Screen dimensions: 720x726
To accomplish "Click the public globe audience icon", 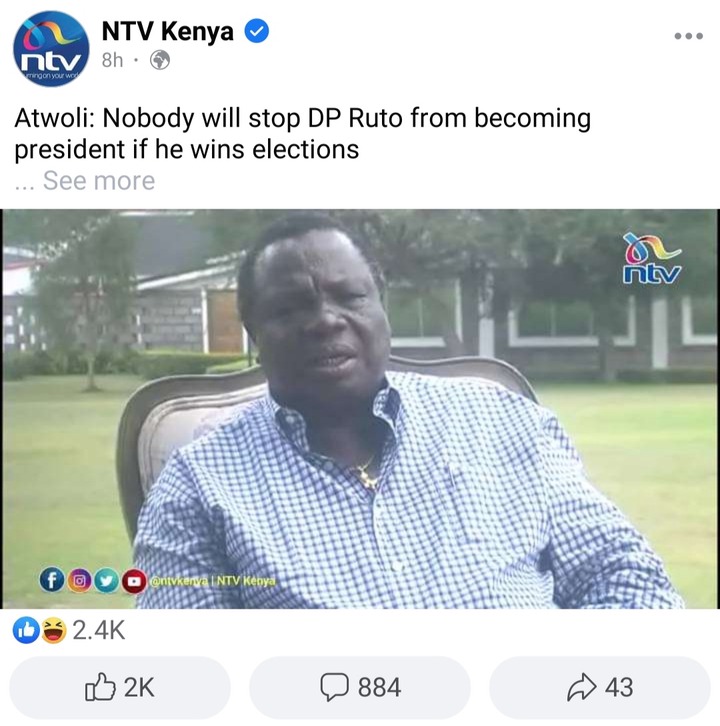I will point(160,60).
